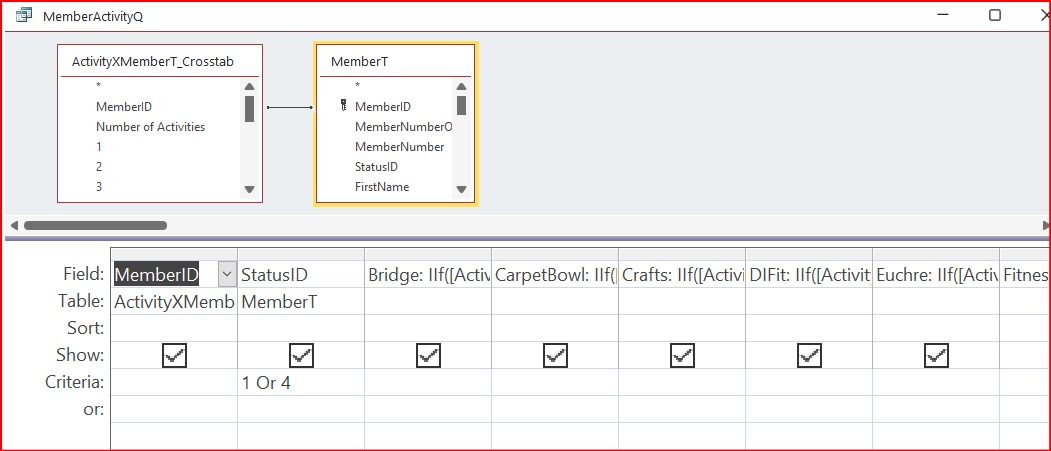Click the join line between the tables
1051x451 pixels.
tap(290, 107)
